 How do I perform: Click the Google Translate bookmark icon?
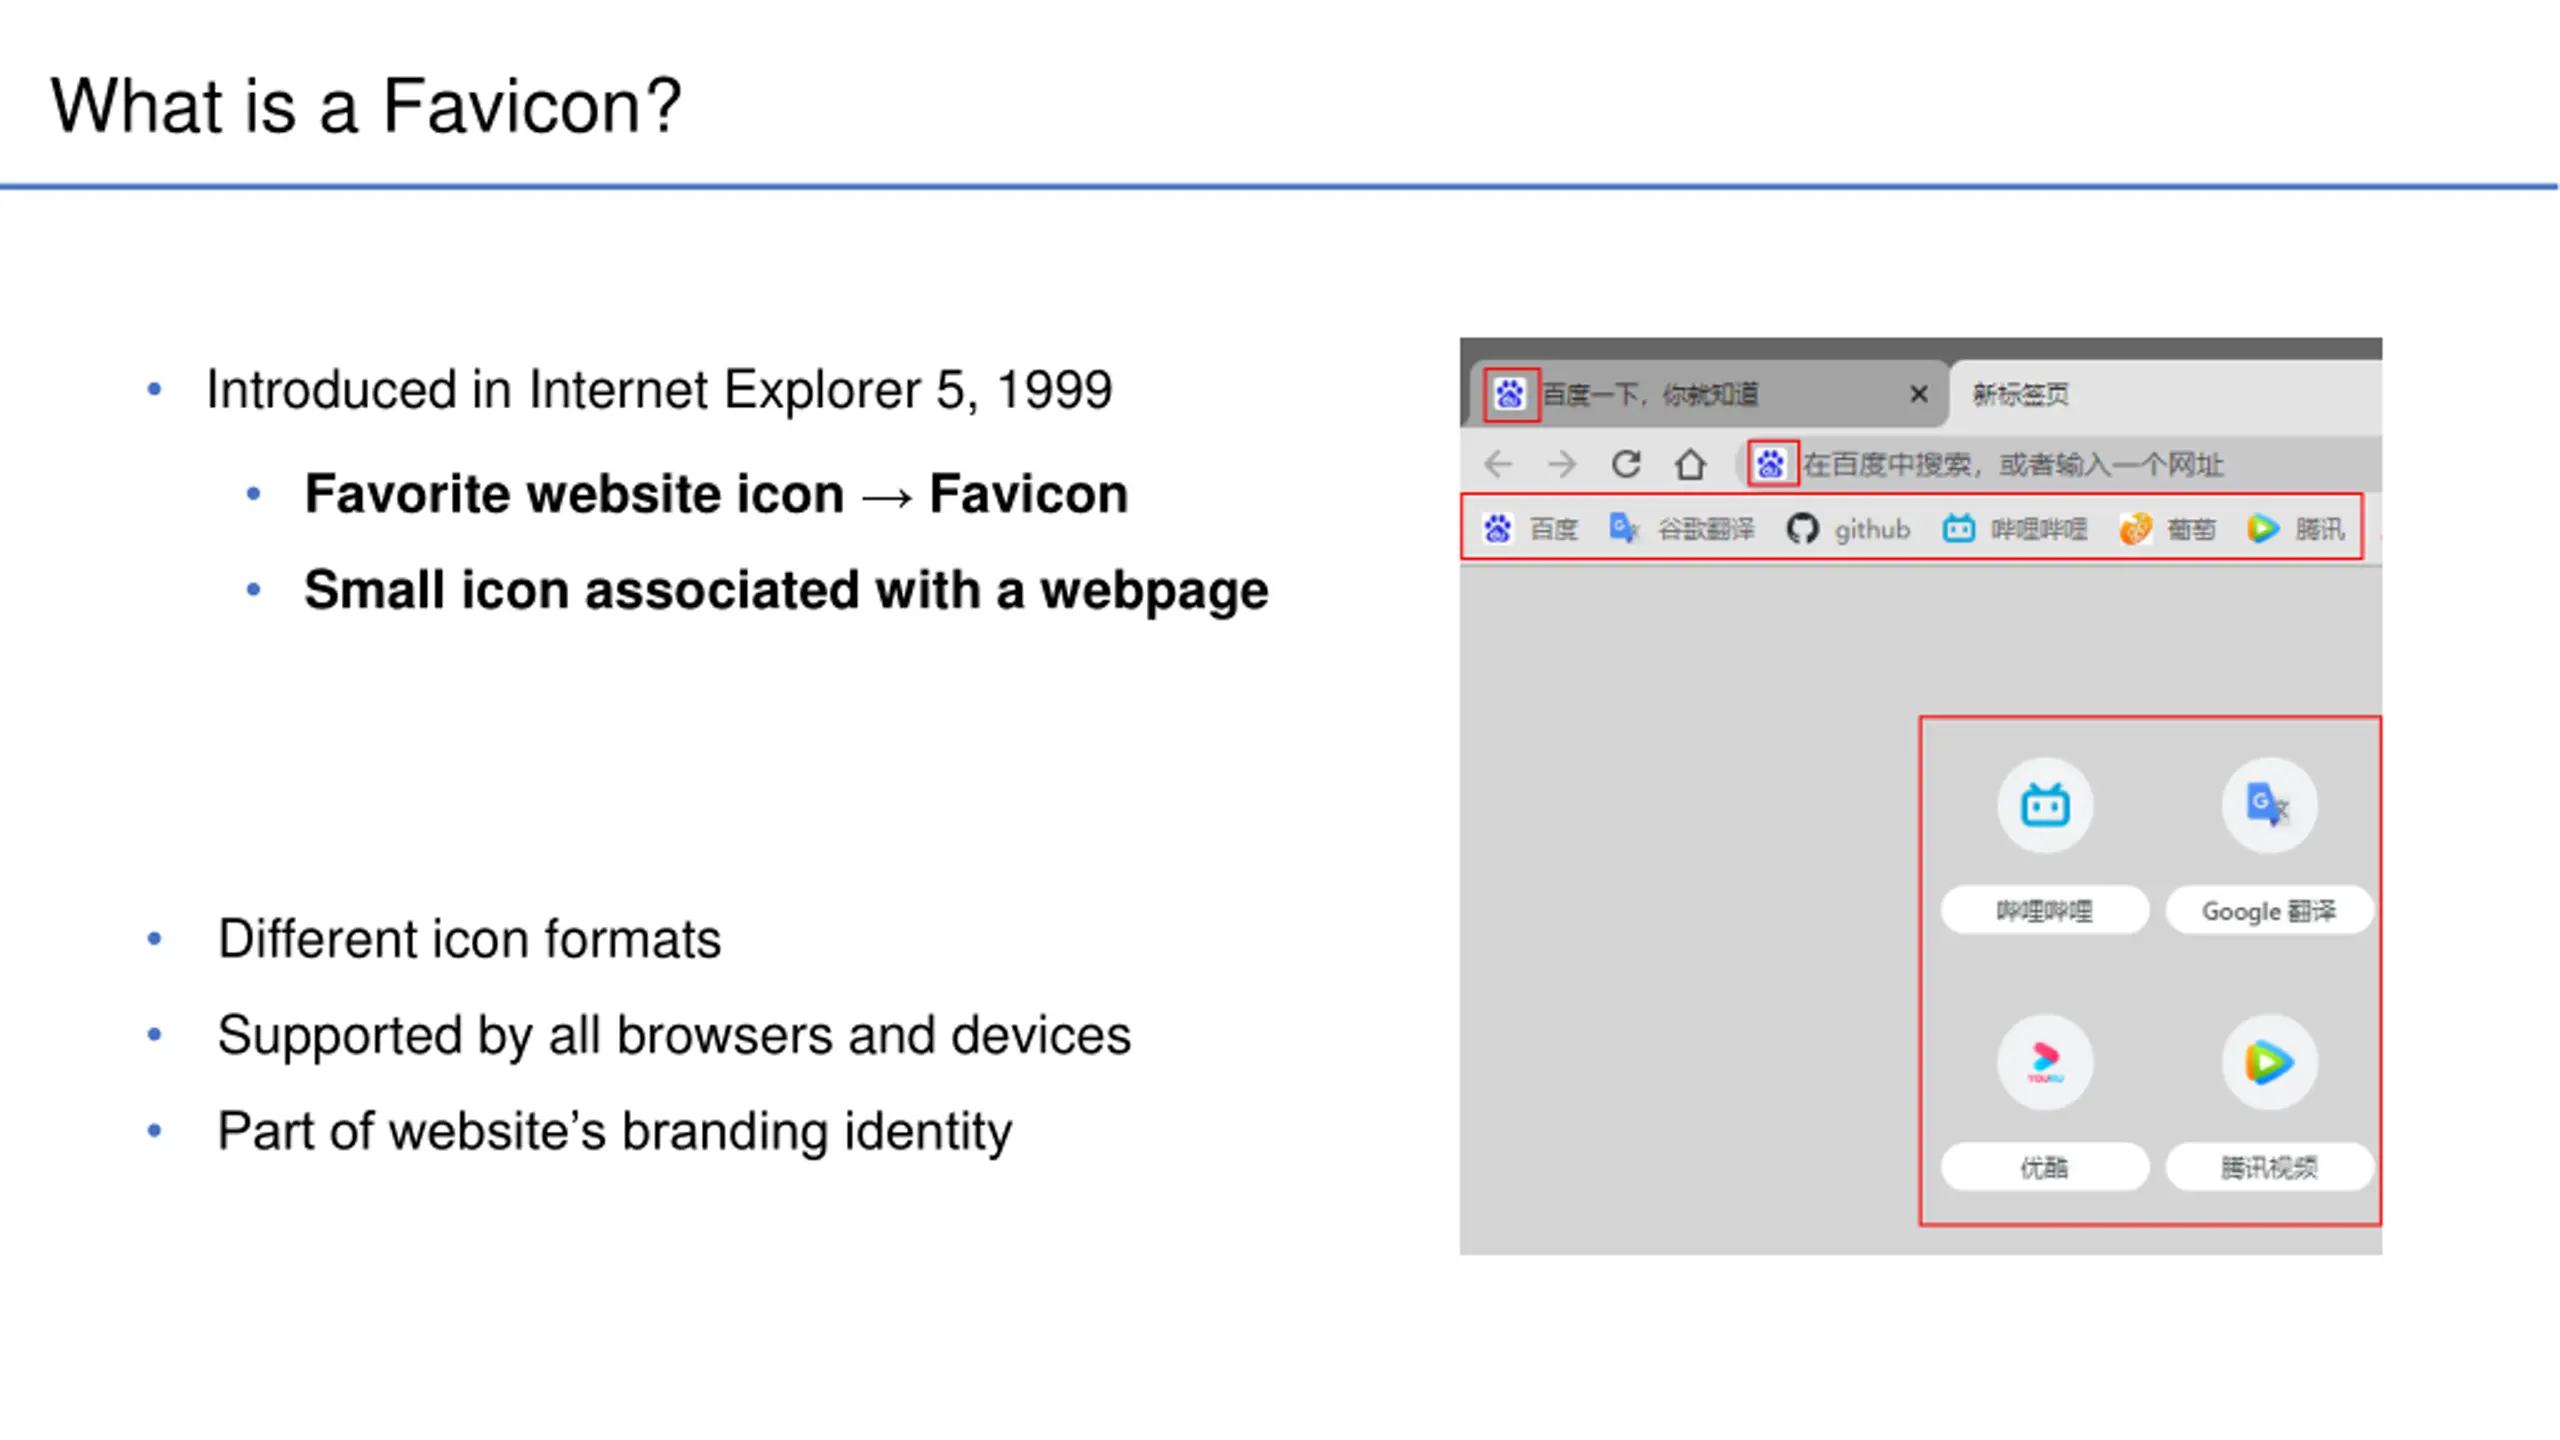tap(1625, 528)
